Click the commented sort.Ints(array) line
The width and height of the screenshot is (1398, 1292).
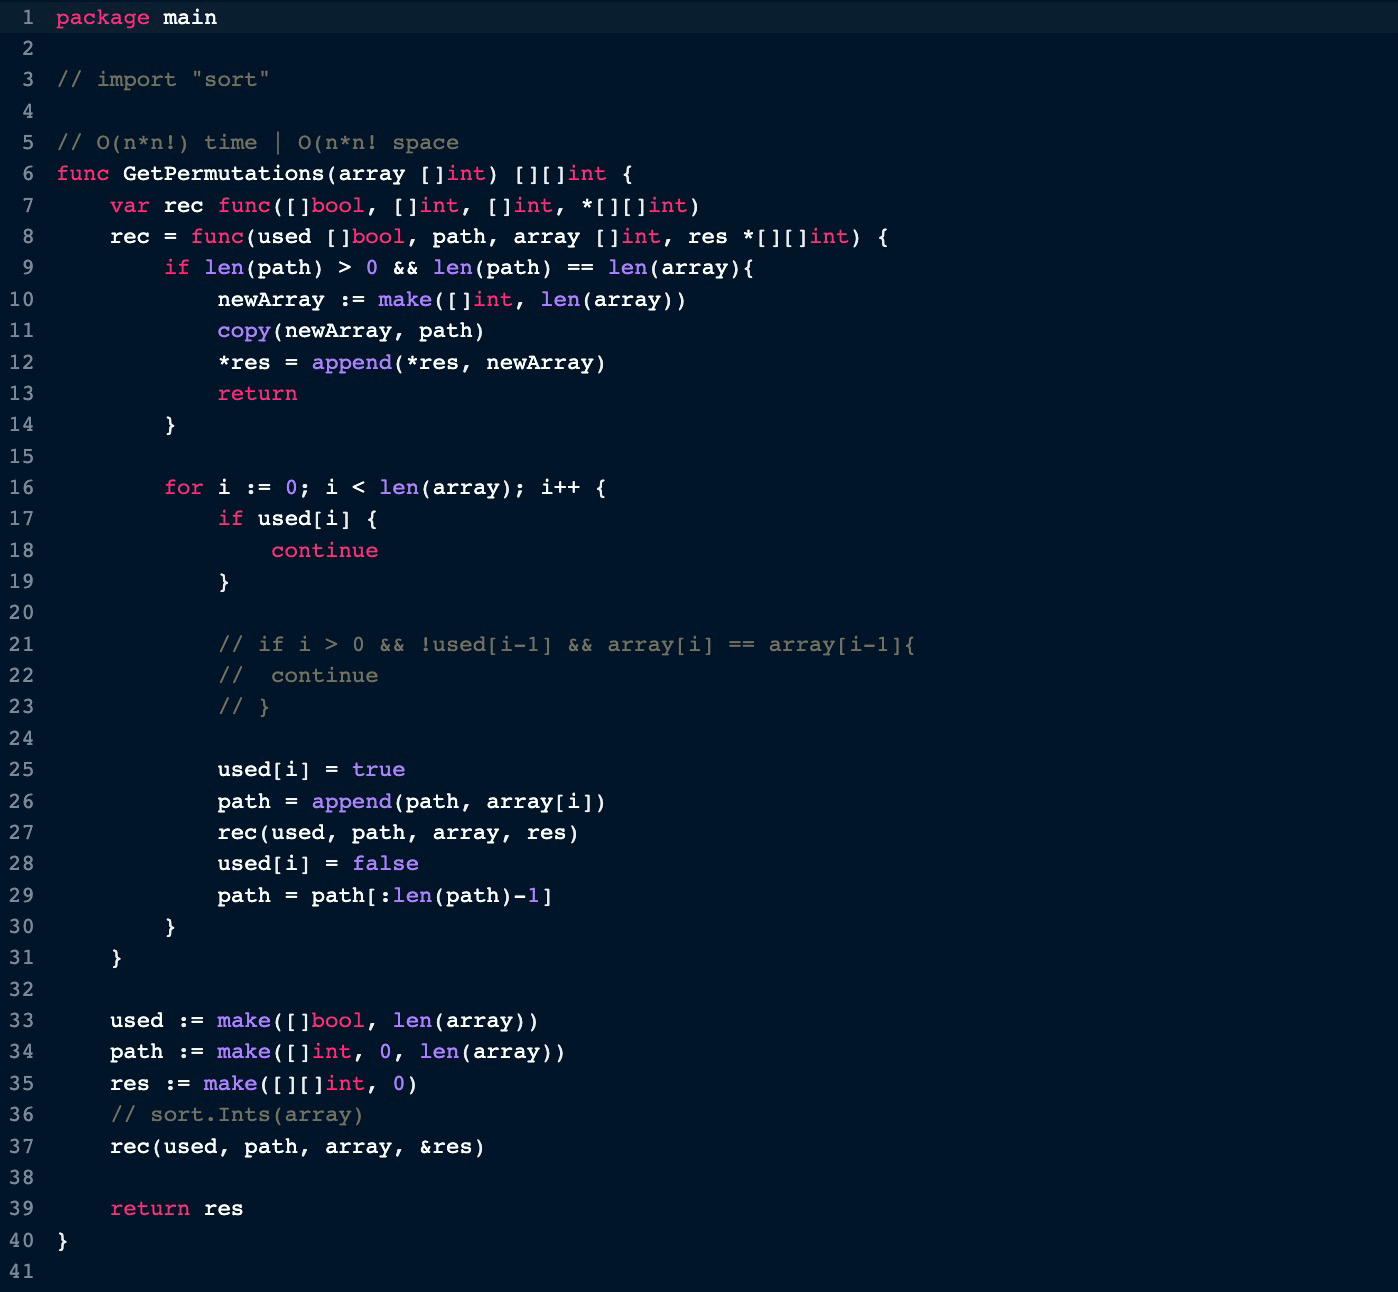point(237,1115)
